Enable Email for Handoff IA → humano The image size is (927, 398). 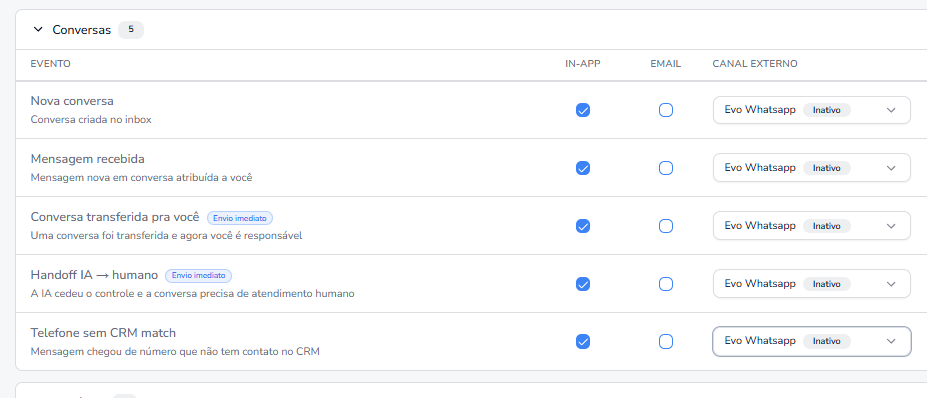coord(666,284)
